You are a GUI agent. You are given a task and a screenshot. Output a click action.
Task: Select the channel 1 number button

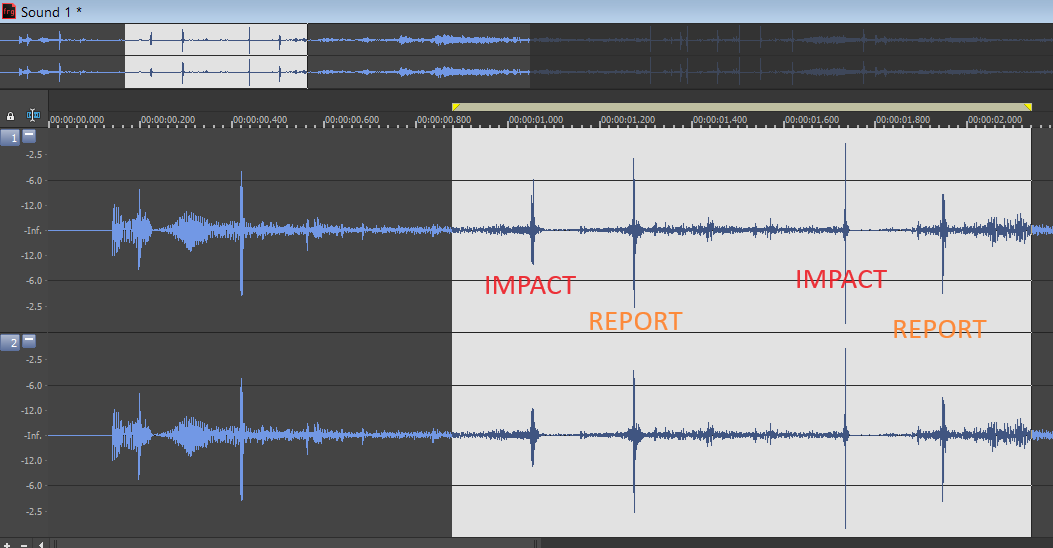click(x=10, y=138)
